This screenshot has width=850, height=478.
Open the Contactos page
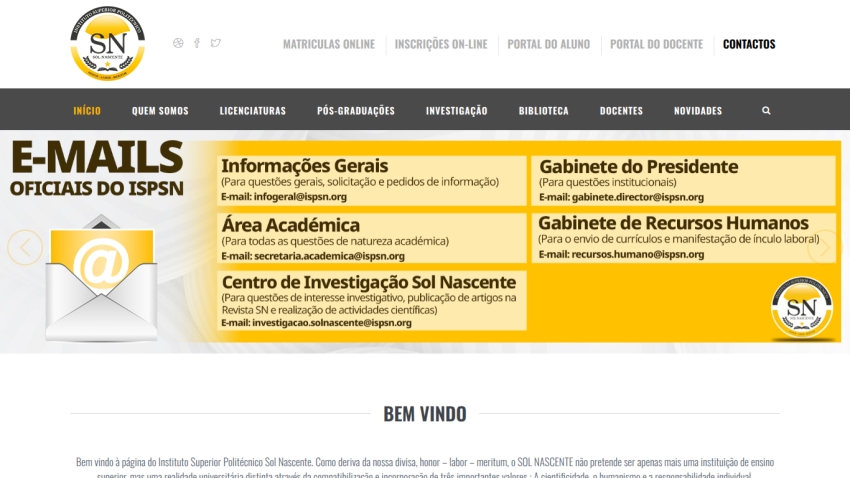(749, 44)
